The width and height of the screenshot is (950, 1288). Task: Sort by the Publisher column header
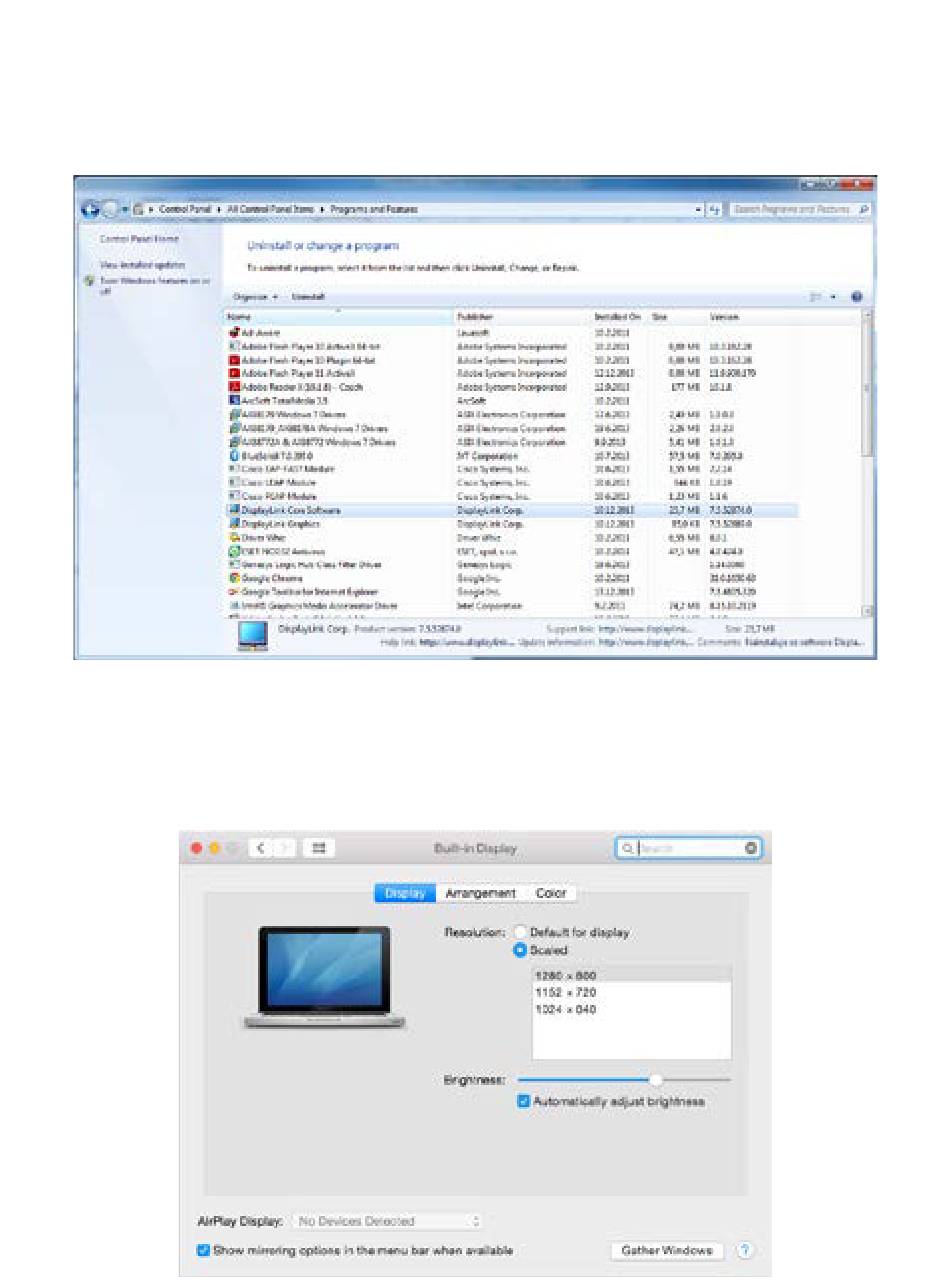(522, 316)
